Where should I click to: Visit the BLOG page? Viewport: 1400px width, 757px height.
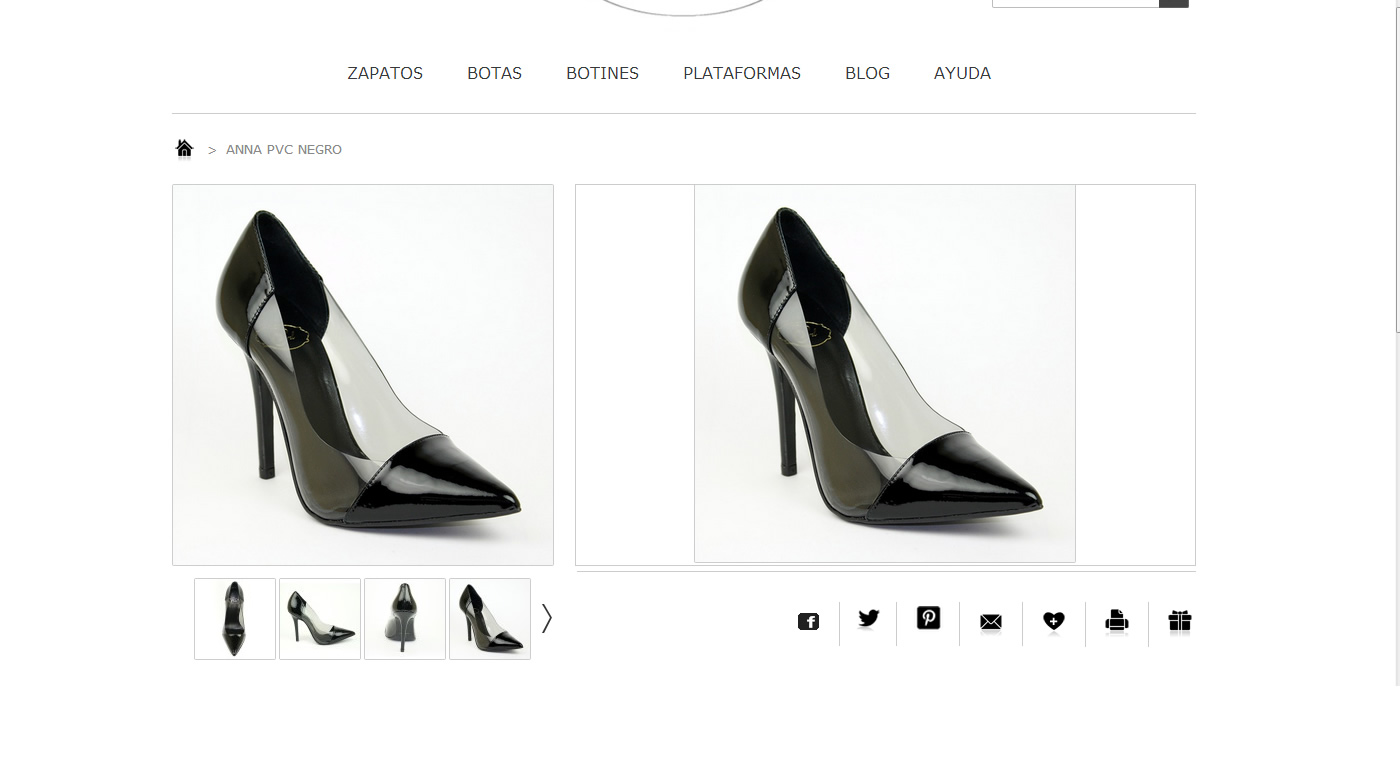[x=867, y=73]
